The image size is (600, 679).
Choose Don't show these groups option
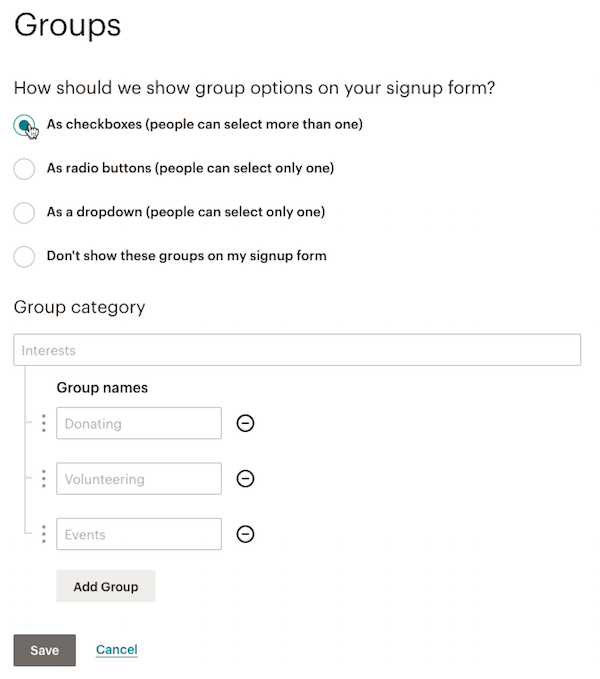(24, 257)
